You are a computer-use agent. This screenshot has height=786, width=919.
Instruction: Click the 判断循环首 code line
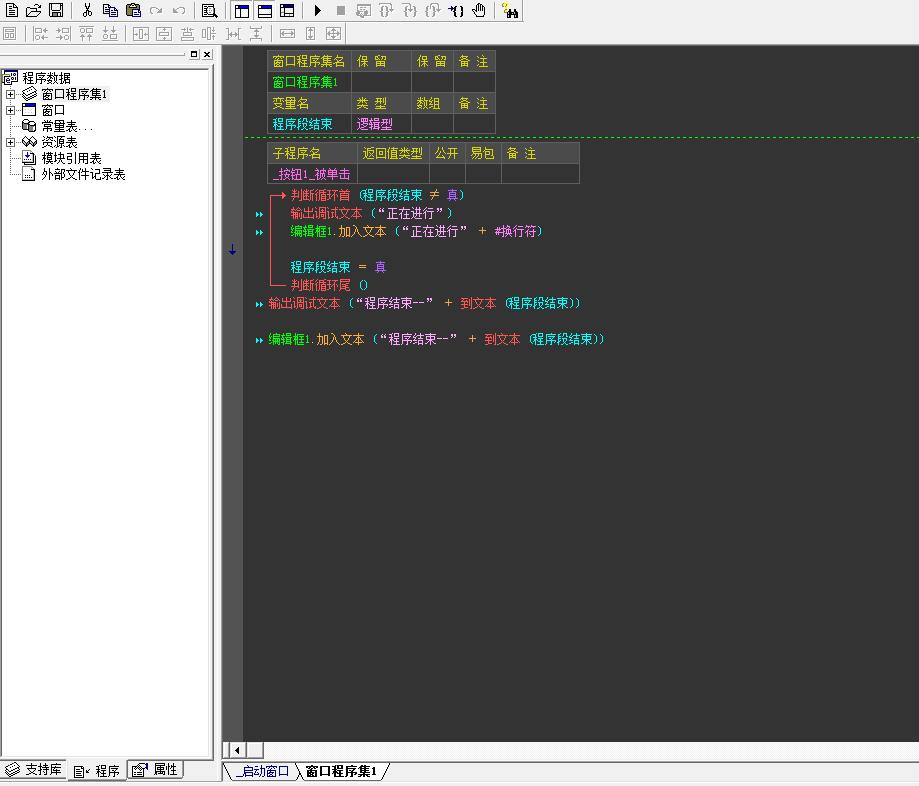tap(377, 195)
